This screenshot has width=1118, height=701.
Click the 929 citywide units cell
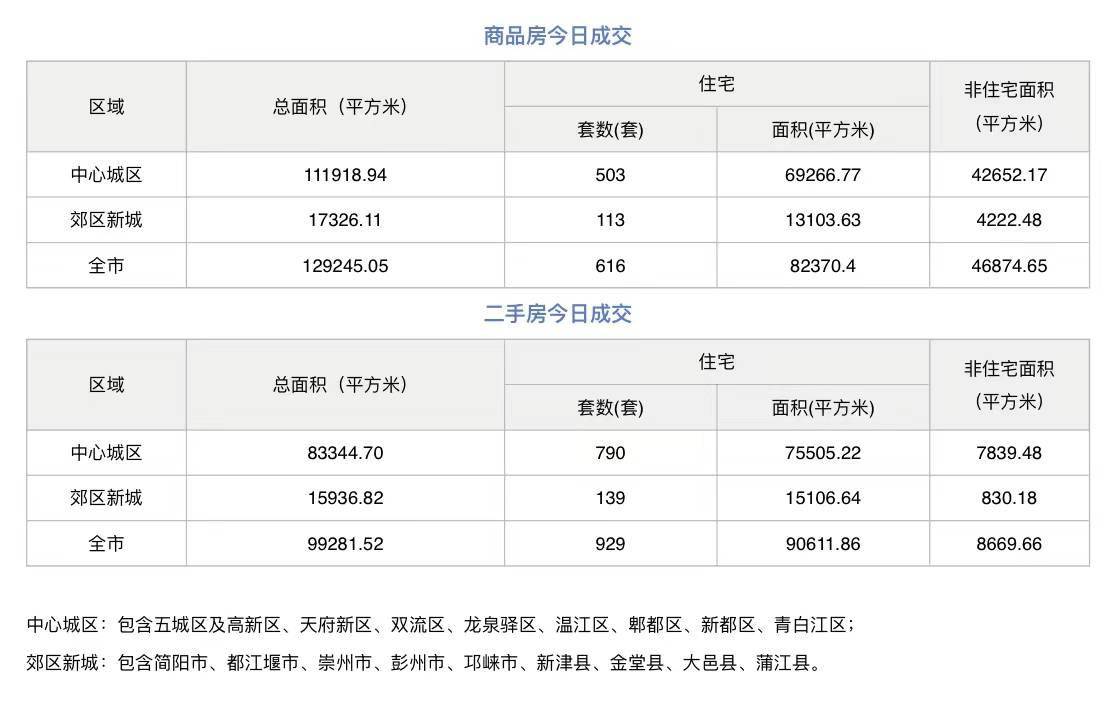pyautogui.click(x=610, y=544)
